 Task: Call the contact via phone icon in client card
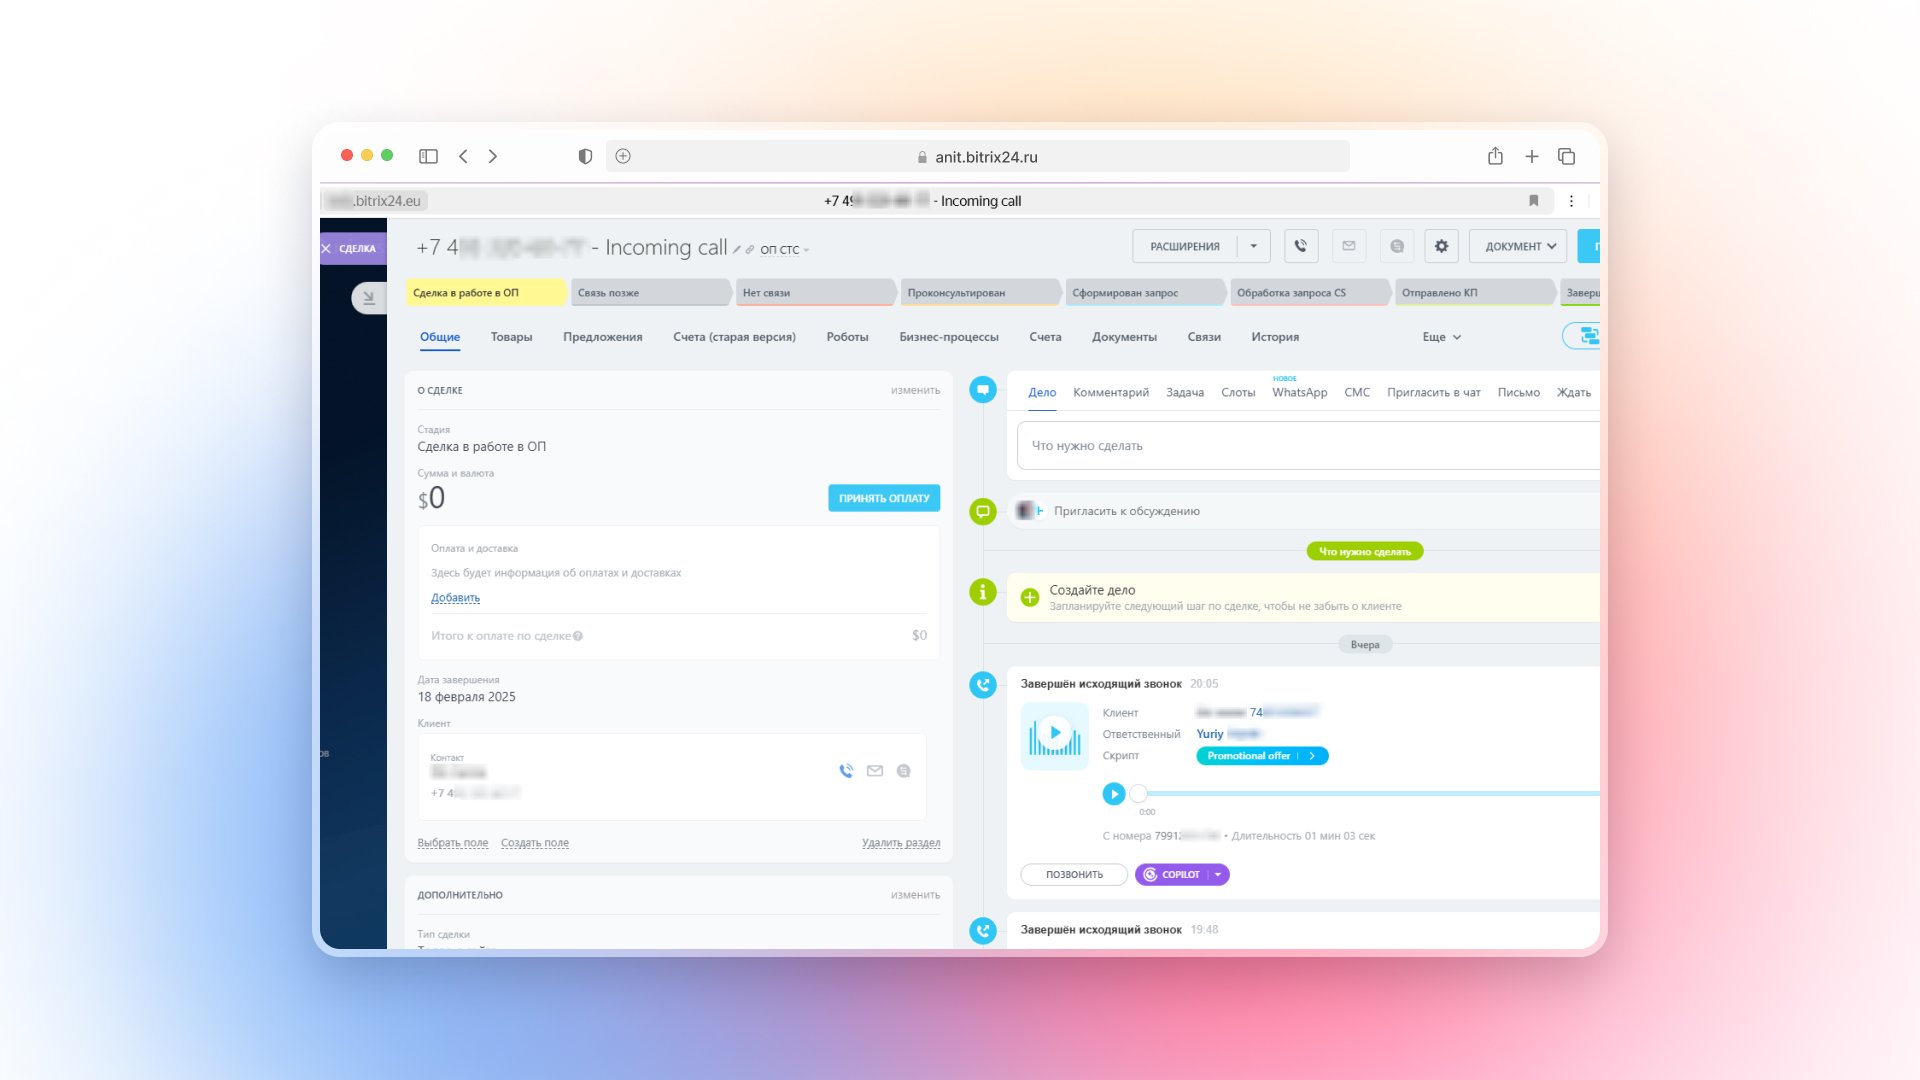tap(846, 771)
